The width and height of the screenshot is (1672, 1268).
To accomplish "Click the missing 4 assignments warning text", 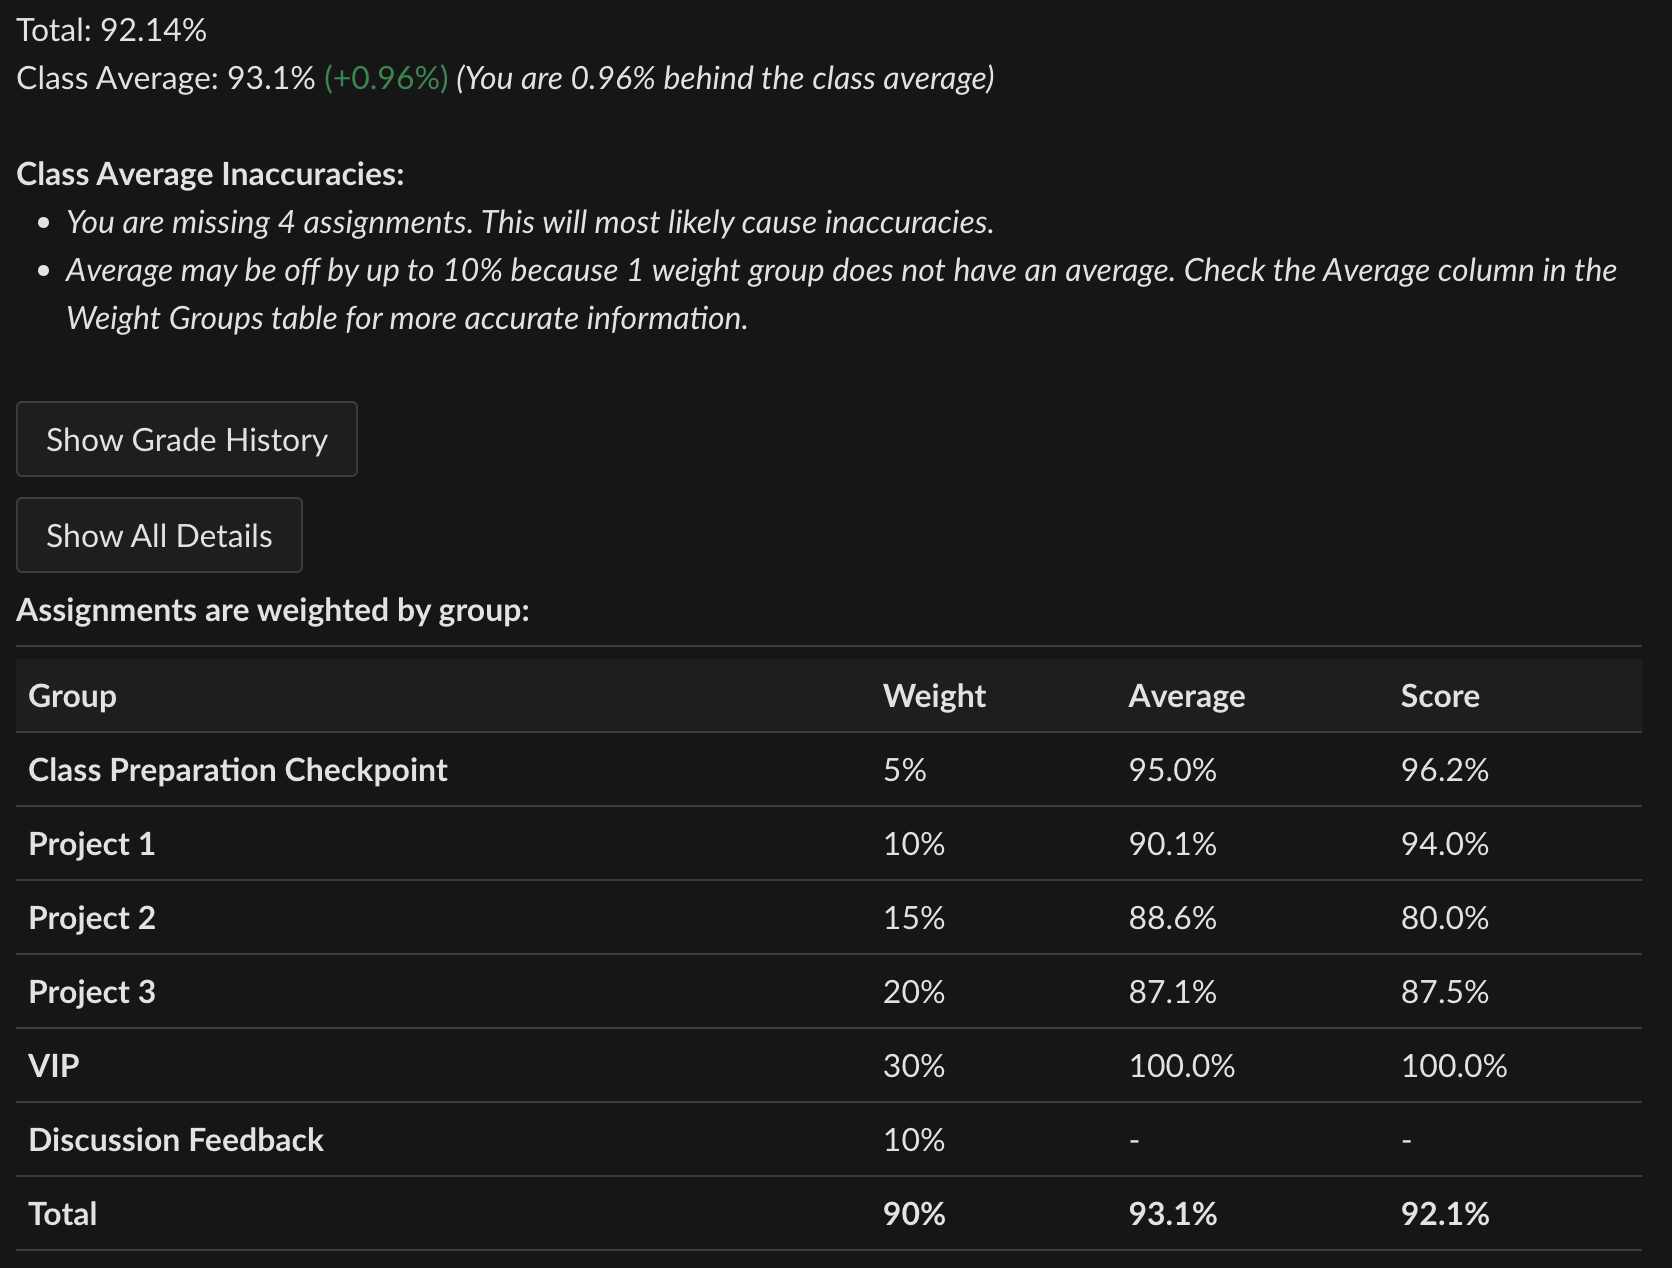I will pos(530,222).
